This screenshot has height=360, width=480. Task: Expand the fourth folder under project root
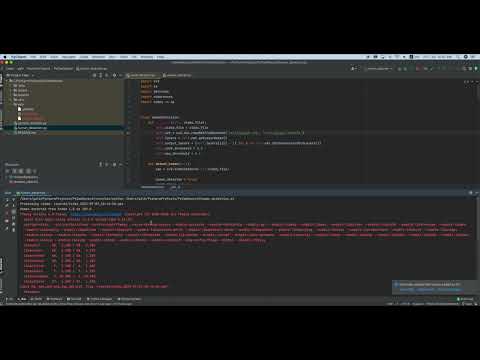[11, 100]
